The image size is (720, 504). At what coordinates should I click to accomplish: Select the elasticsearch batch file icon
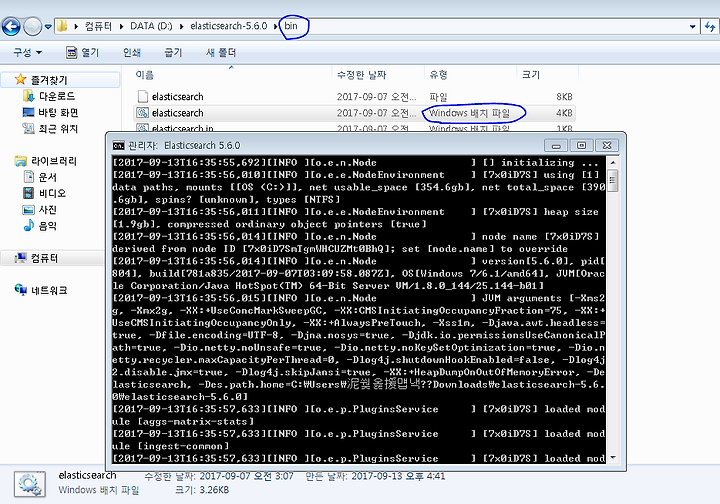143,112
